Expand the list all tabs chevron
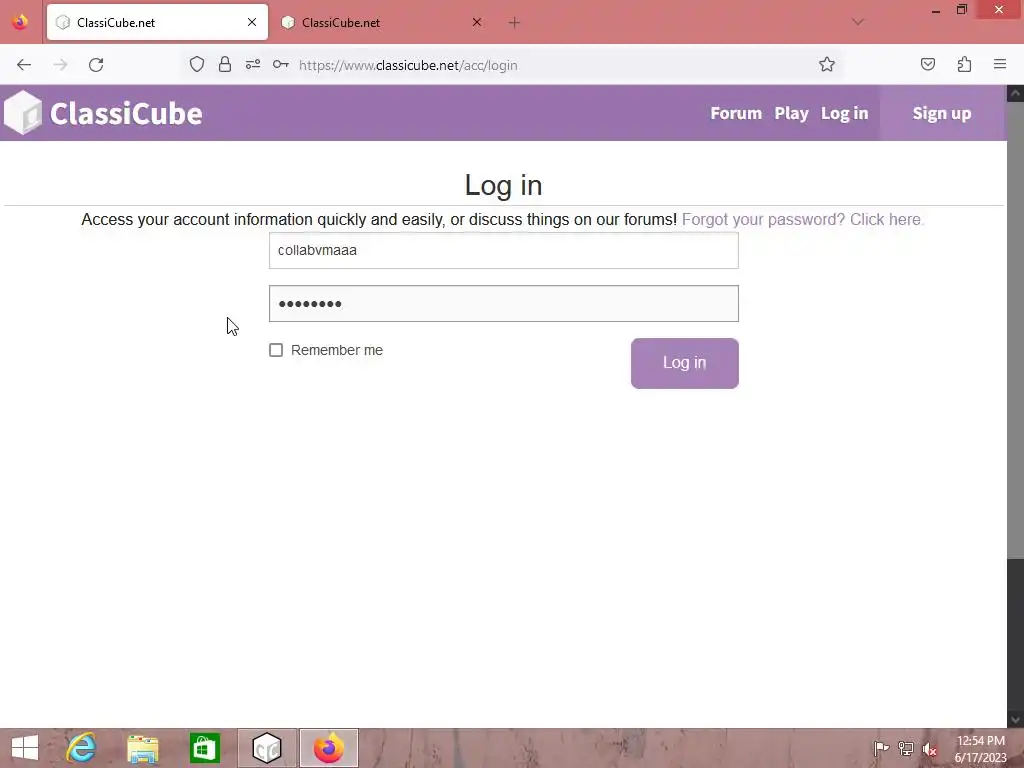Image resolution: width=1024 pixels, height=768 pixels. (857, 22)
